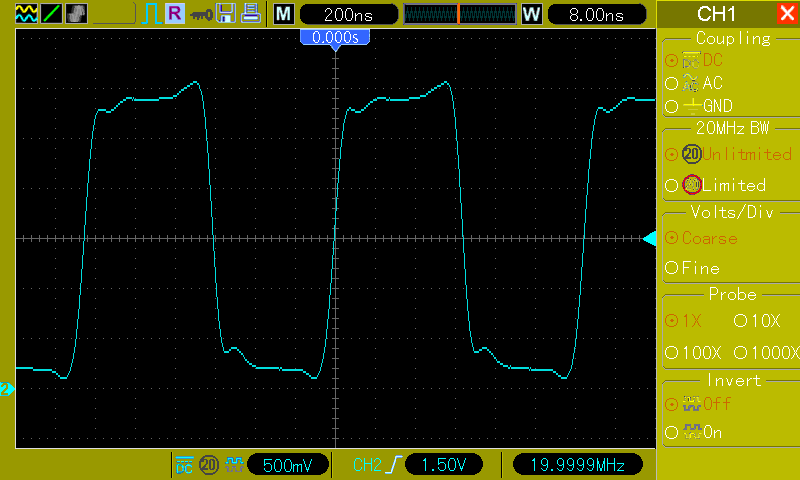Select Unlimited bandwidth option
Image resolution: width=800 pixels, height=480 pixels.
click(729, 154)
